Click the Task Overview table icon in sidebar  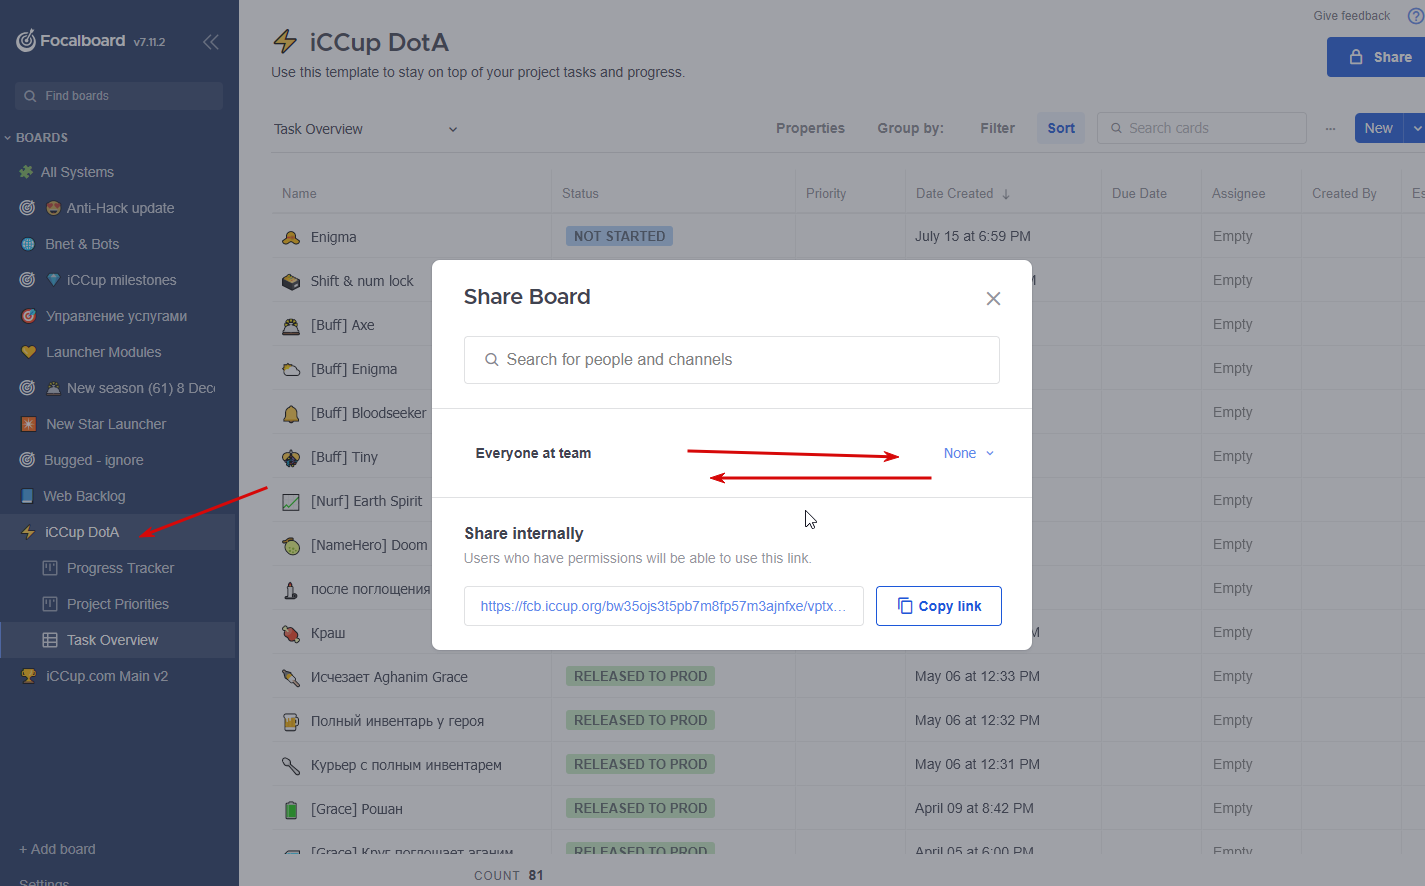tap(50, 640)
